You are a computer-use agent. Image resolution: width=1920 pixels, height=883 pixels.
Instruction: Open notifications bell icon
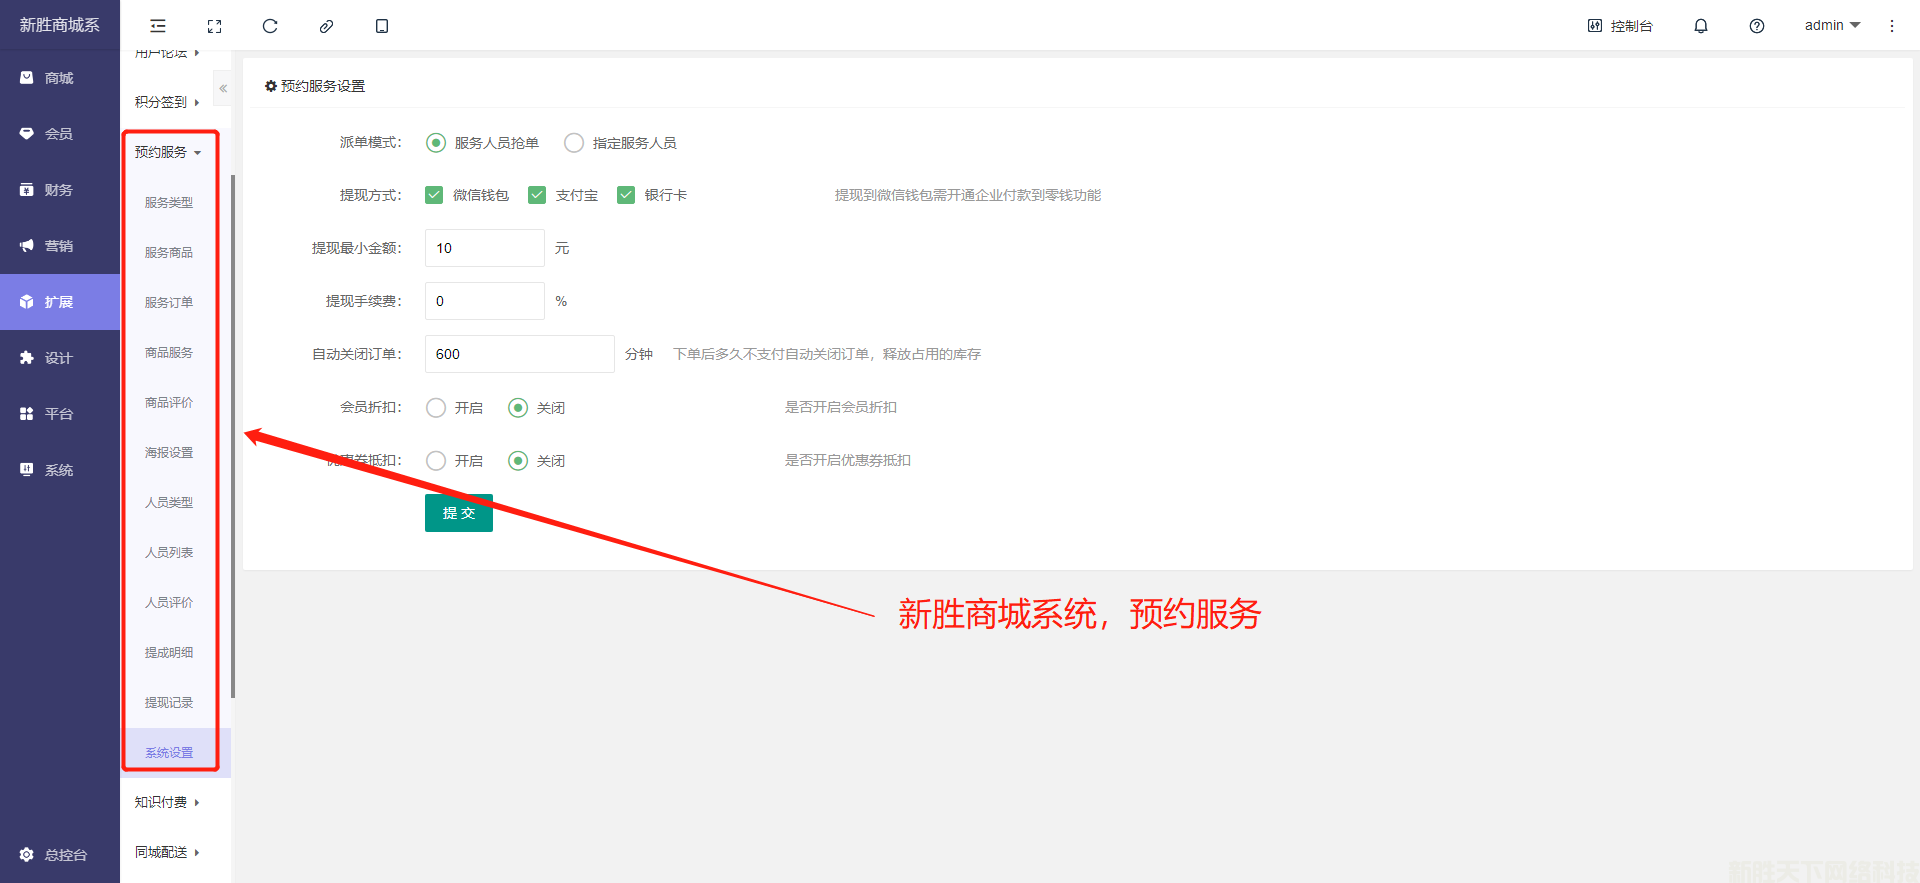[1700, 26]
